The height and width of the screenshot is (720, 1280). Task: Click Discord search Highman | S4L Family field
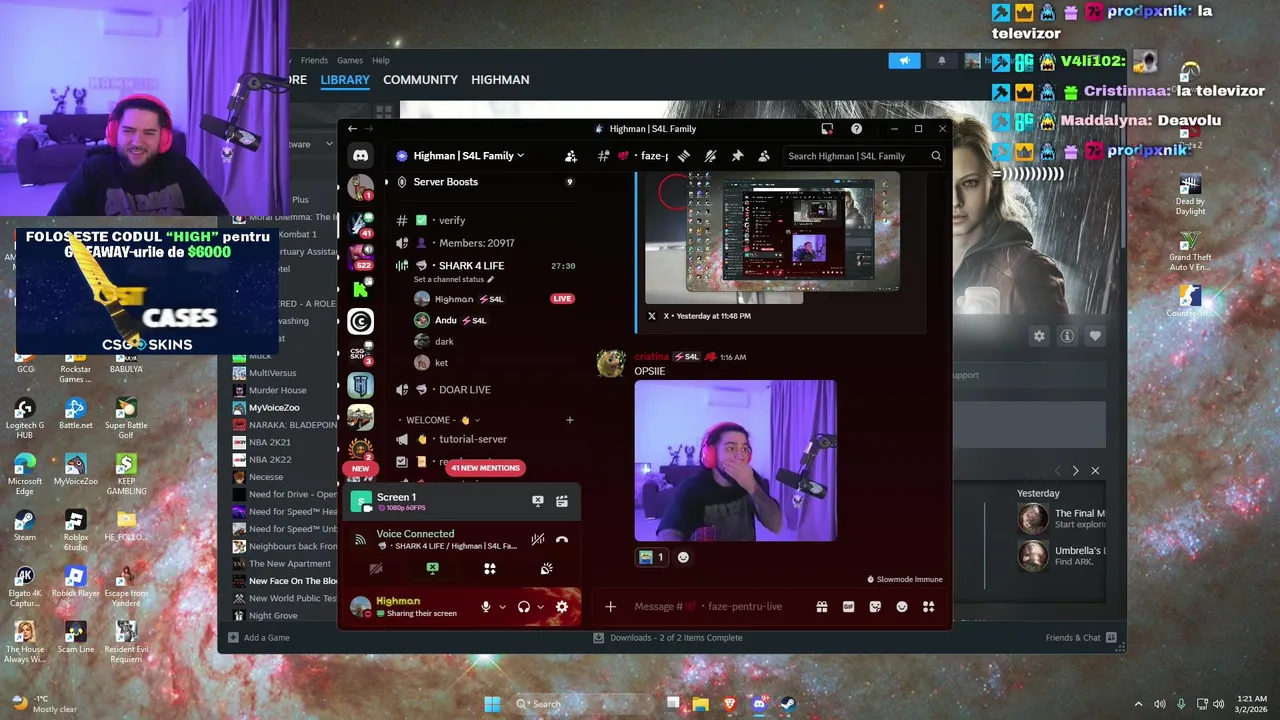pos(864,156)
